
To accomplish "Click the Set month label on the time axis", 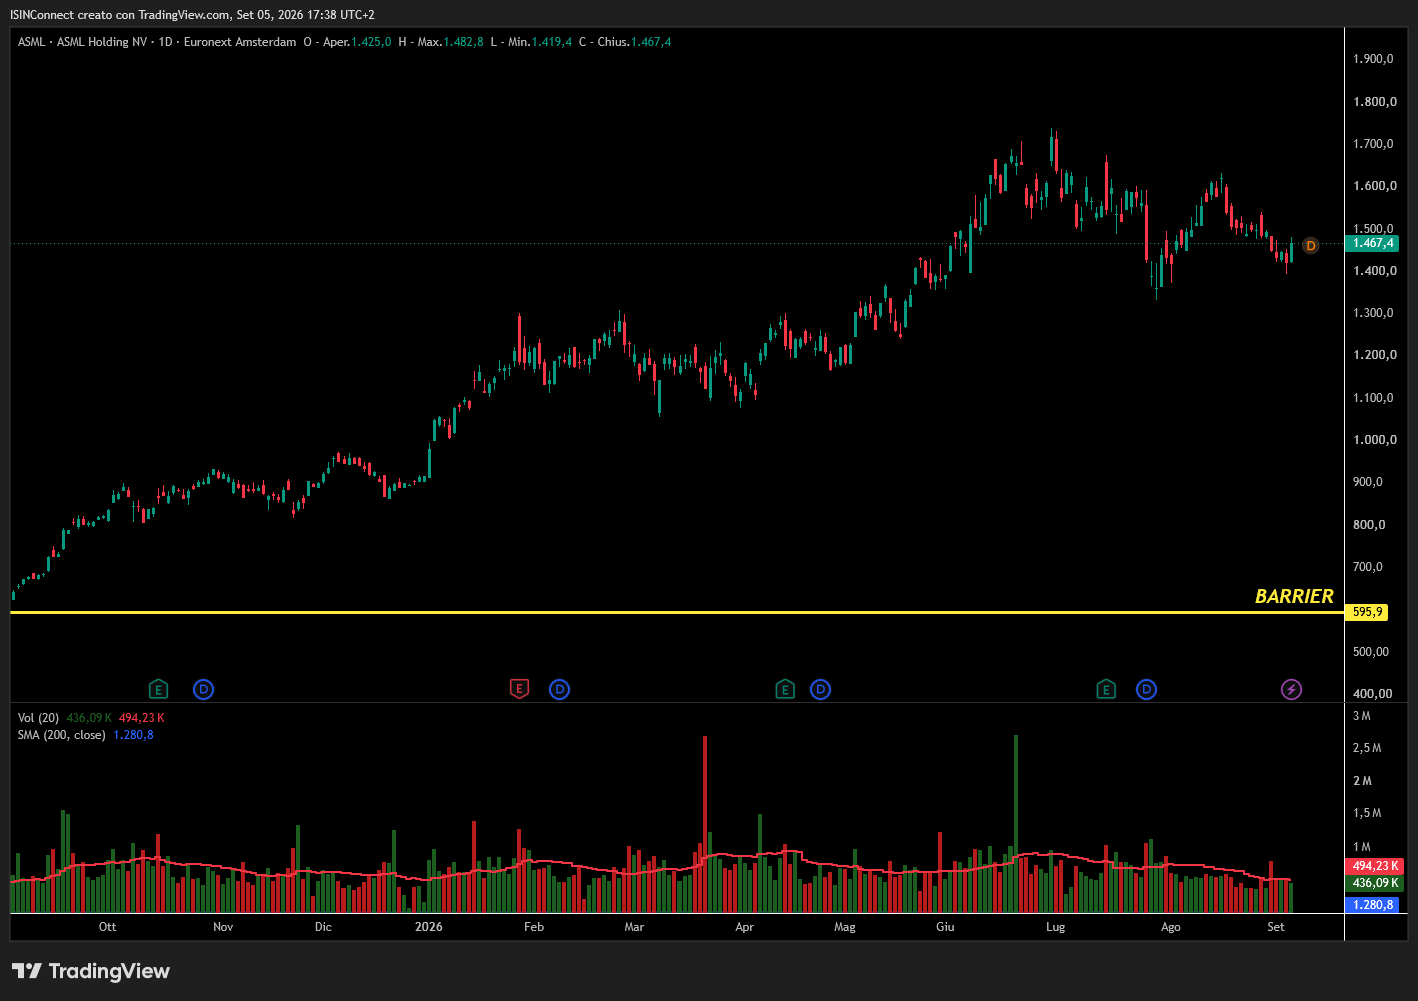I will click(x=1276, y=927).
